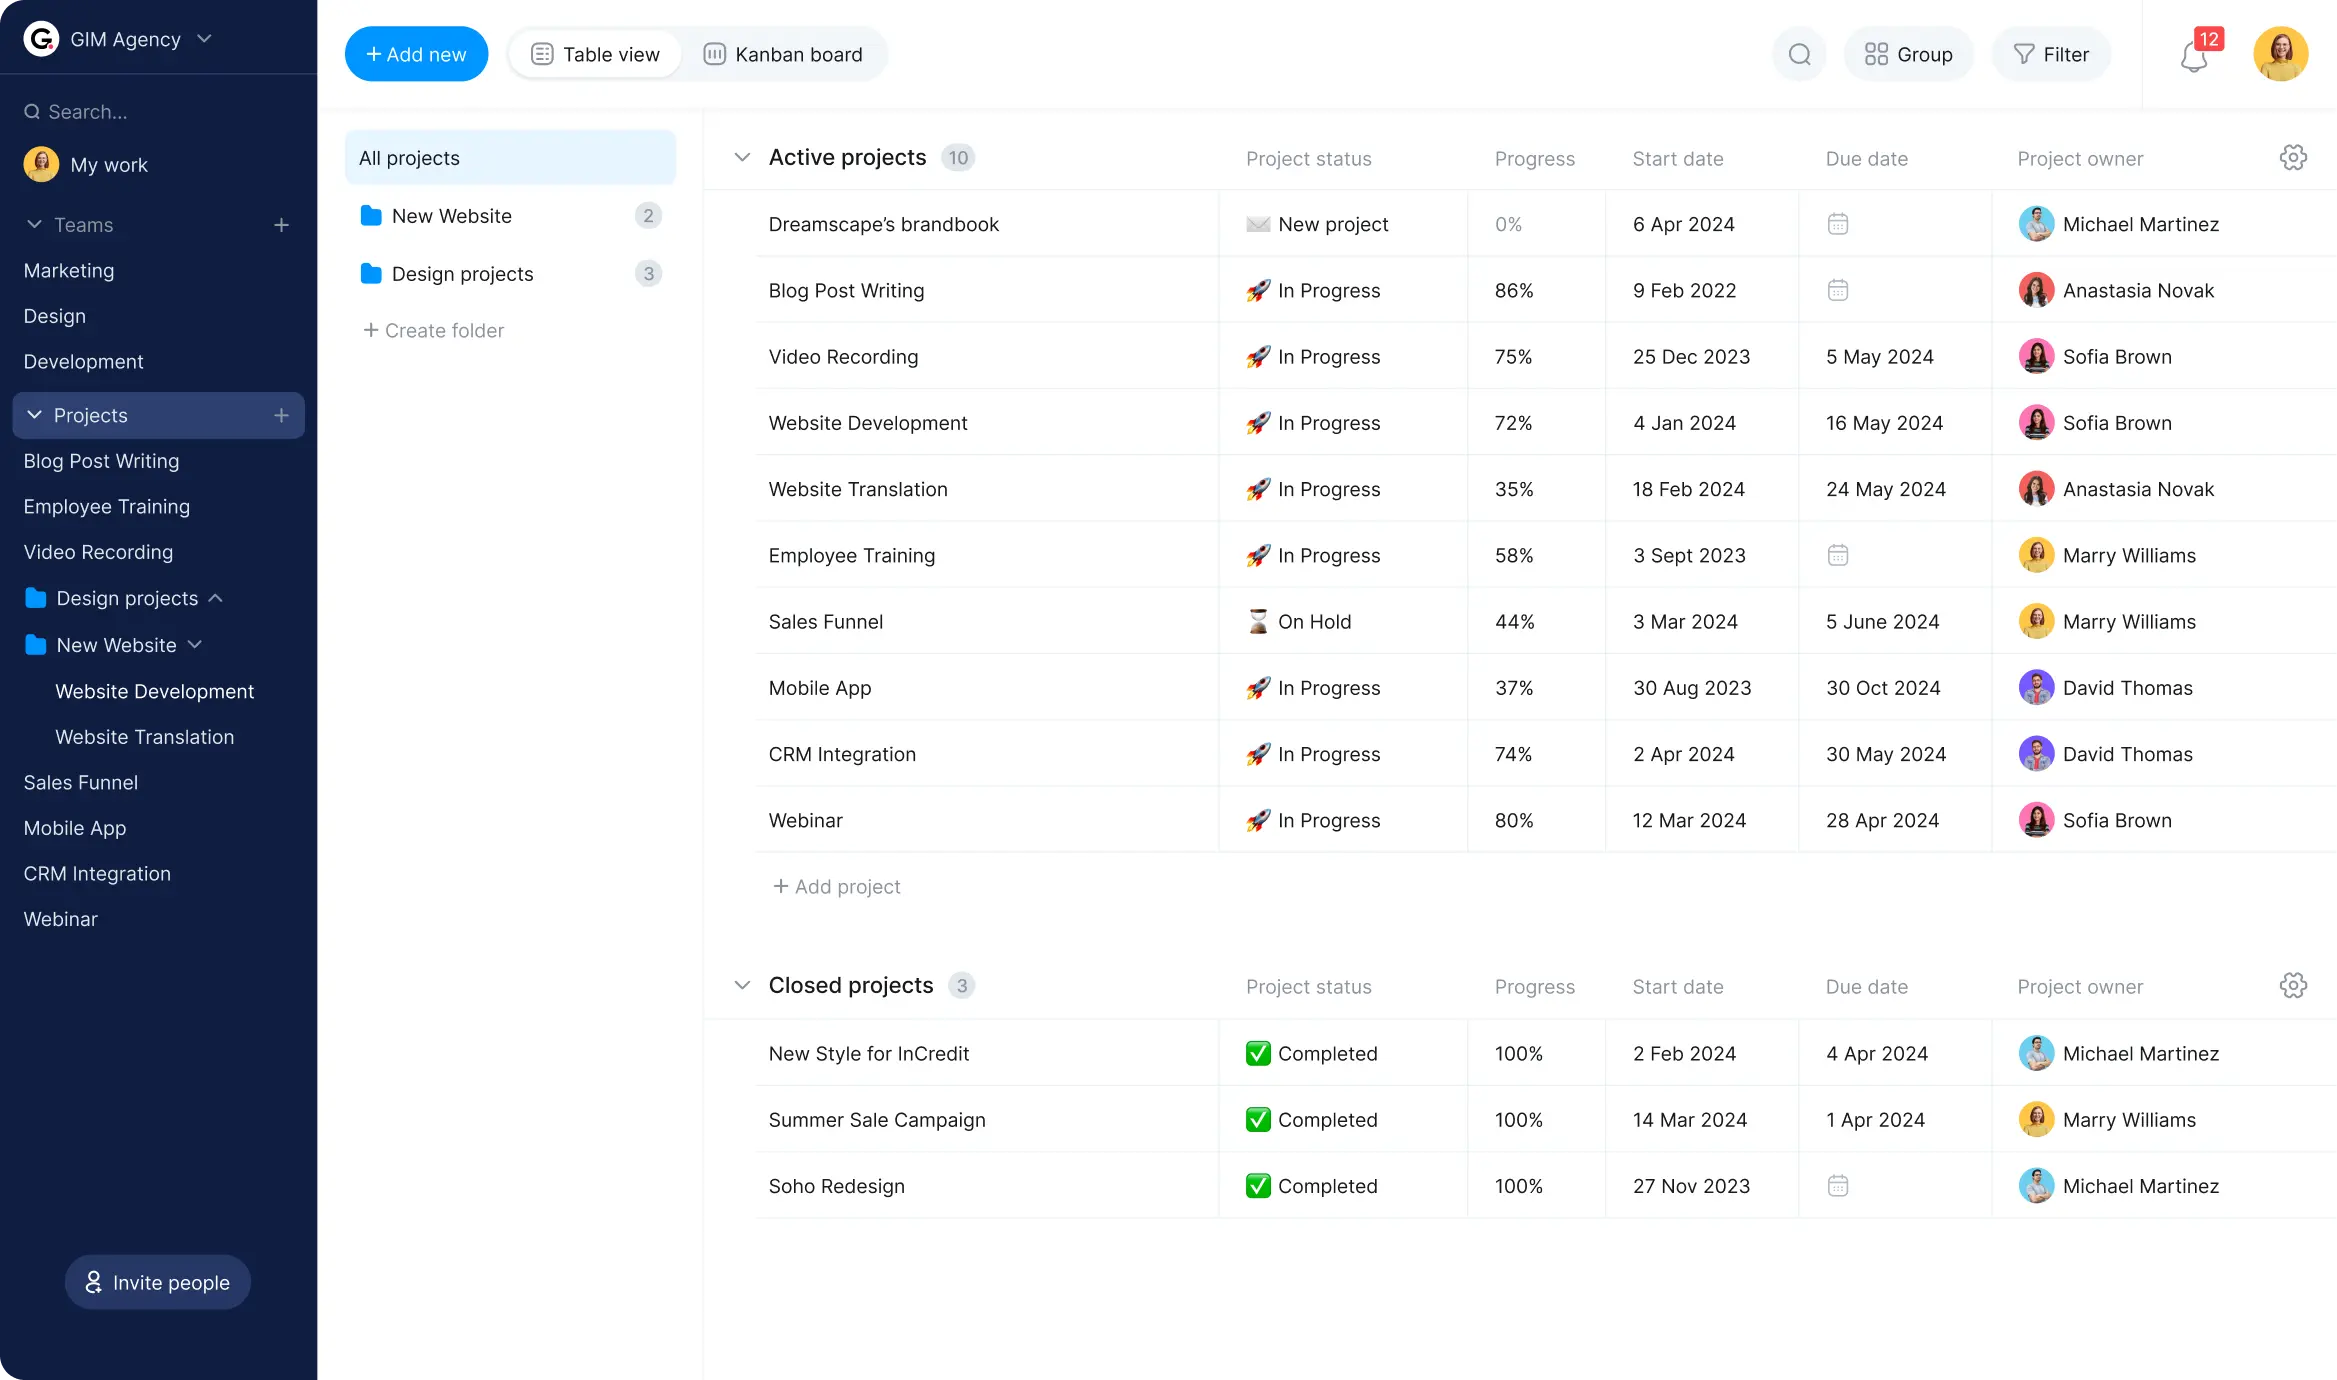Select All projects in the project list
Screen dimensions: 2337x1380
[x=410, y=157]
